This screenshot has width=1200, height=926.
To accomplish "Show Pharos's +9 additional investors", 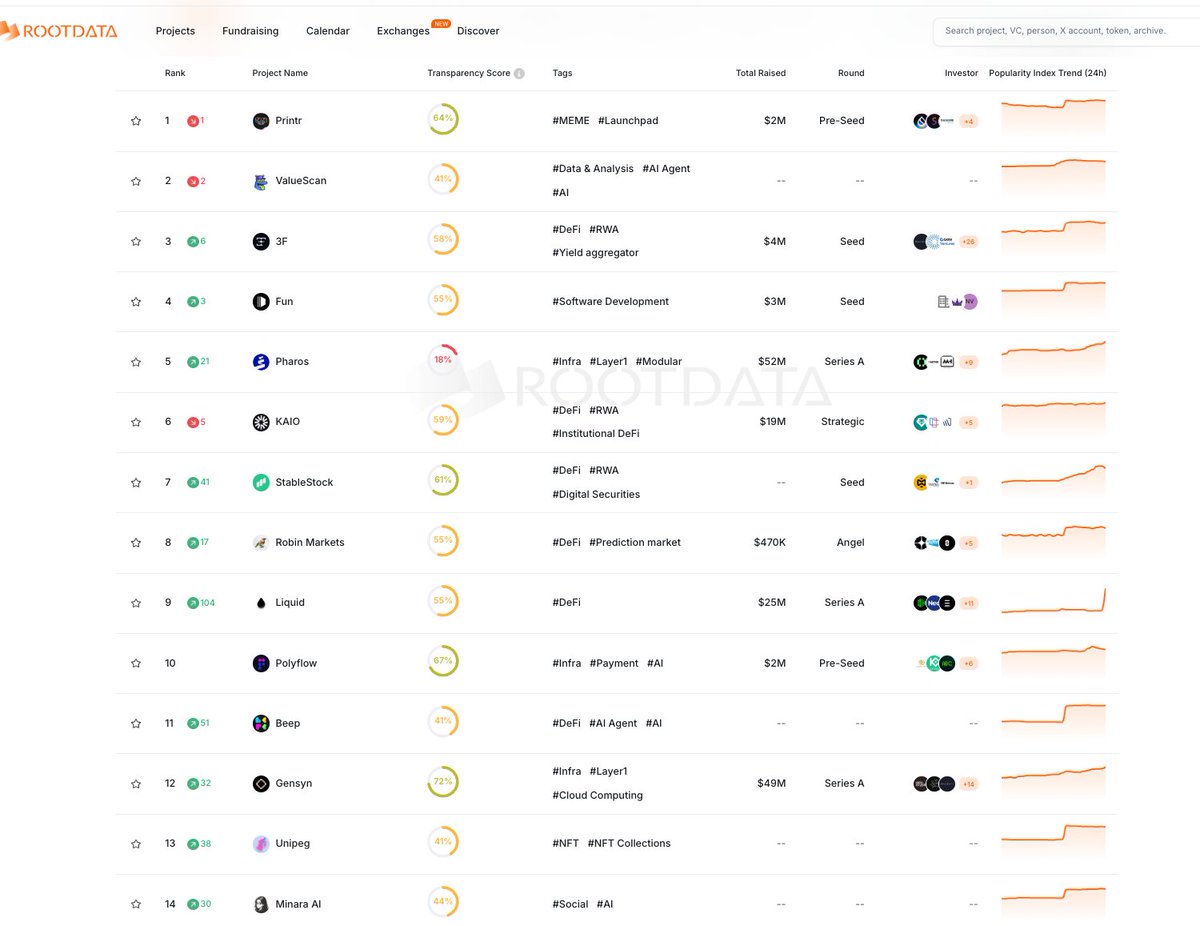I will pos(968,362).
